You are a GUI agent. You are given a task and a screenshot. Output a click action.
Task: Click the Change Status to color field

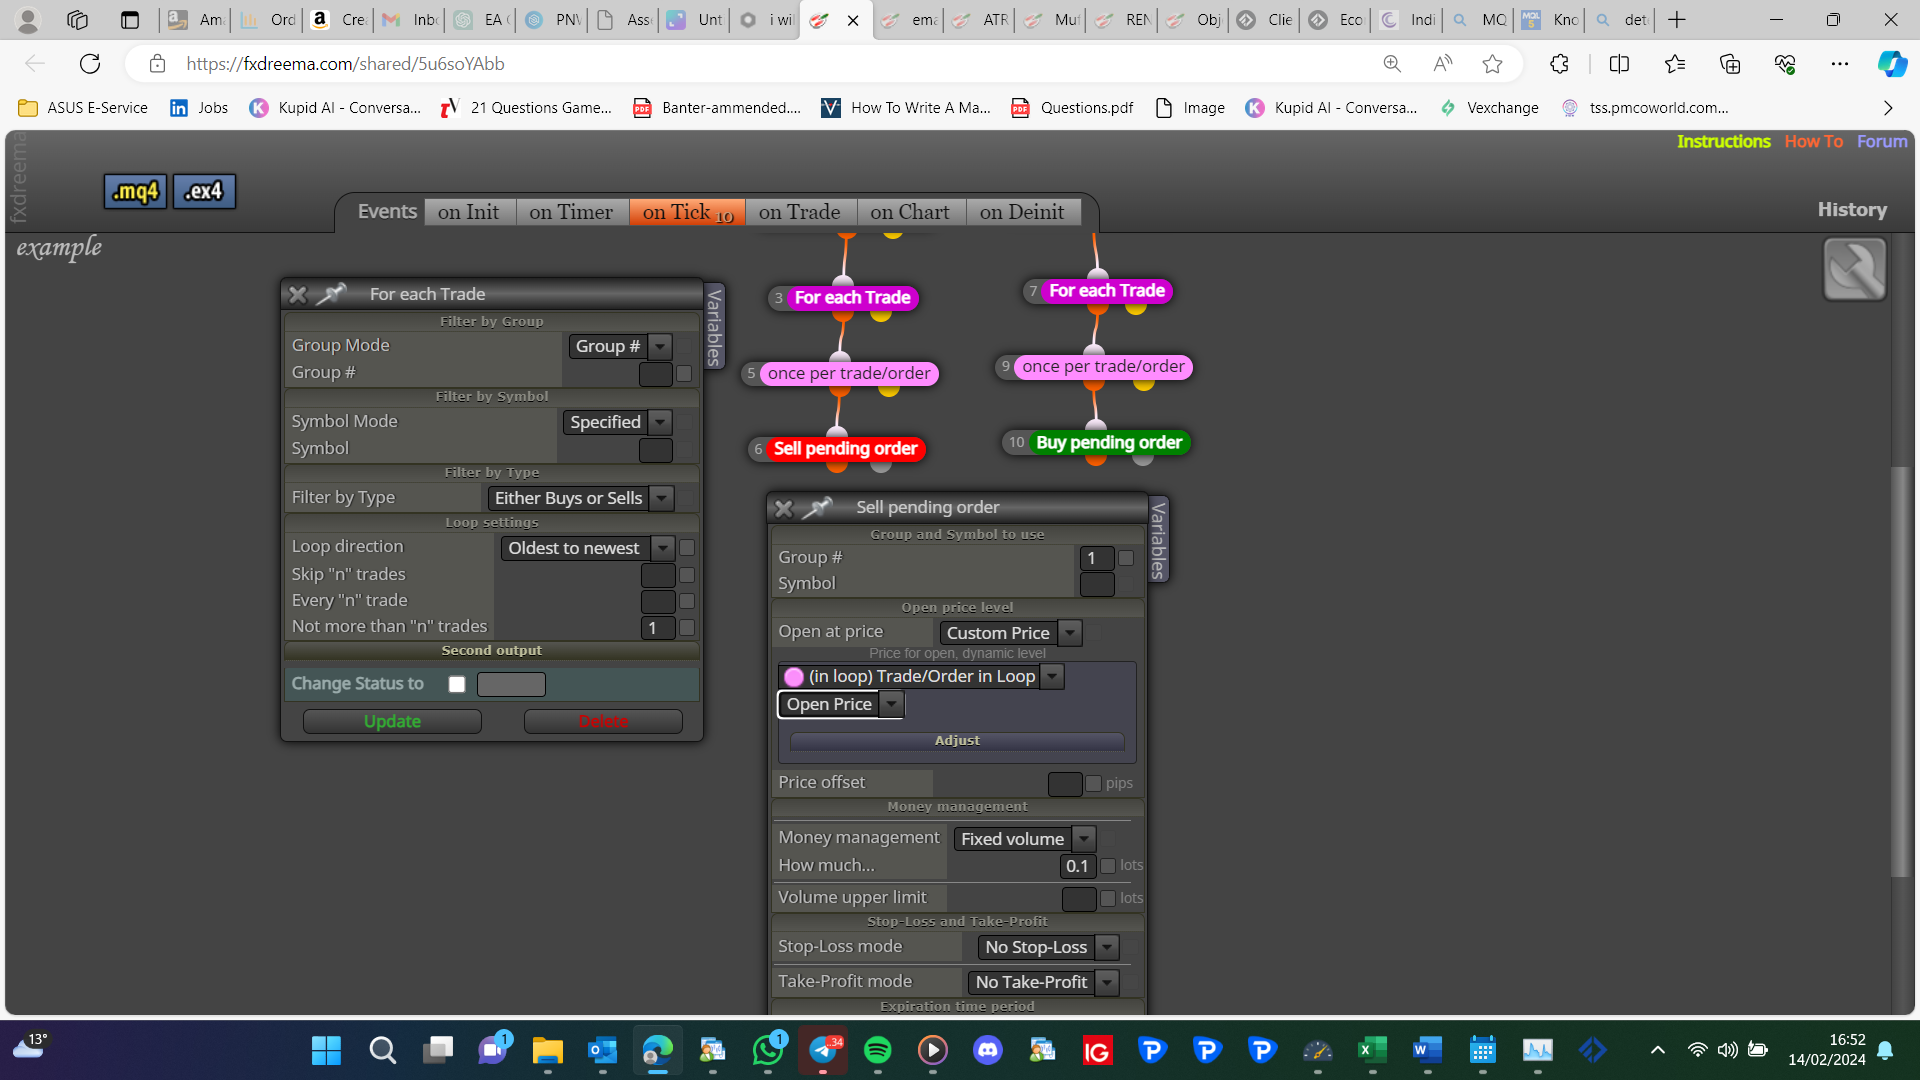511,684
